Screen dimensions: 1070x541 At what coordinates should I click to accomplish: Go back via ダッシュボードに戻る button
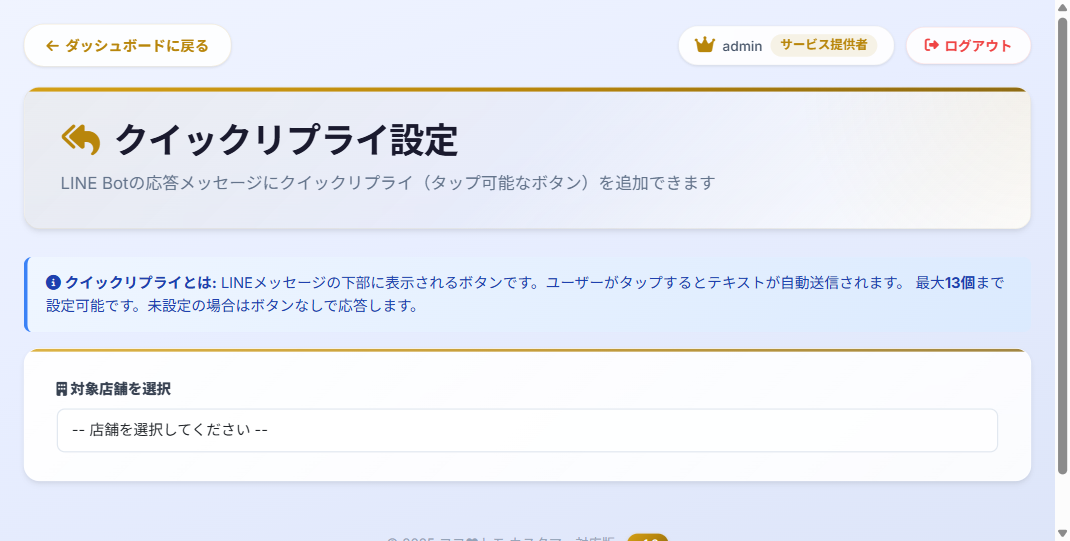[128, 46]
